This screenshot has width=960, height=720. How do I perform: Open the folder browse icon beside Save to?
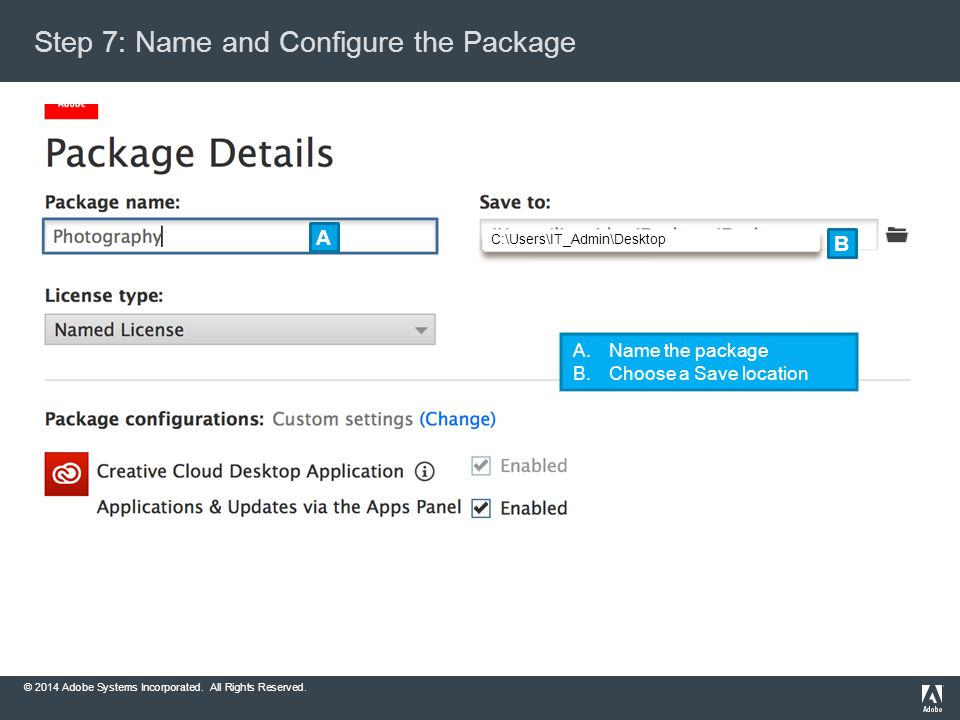tap(896, 234)
